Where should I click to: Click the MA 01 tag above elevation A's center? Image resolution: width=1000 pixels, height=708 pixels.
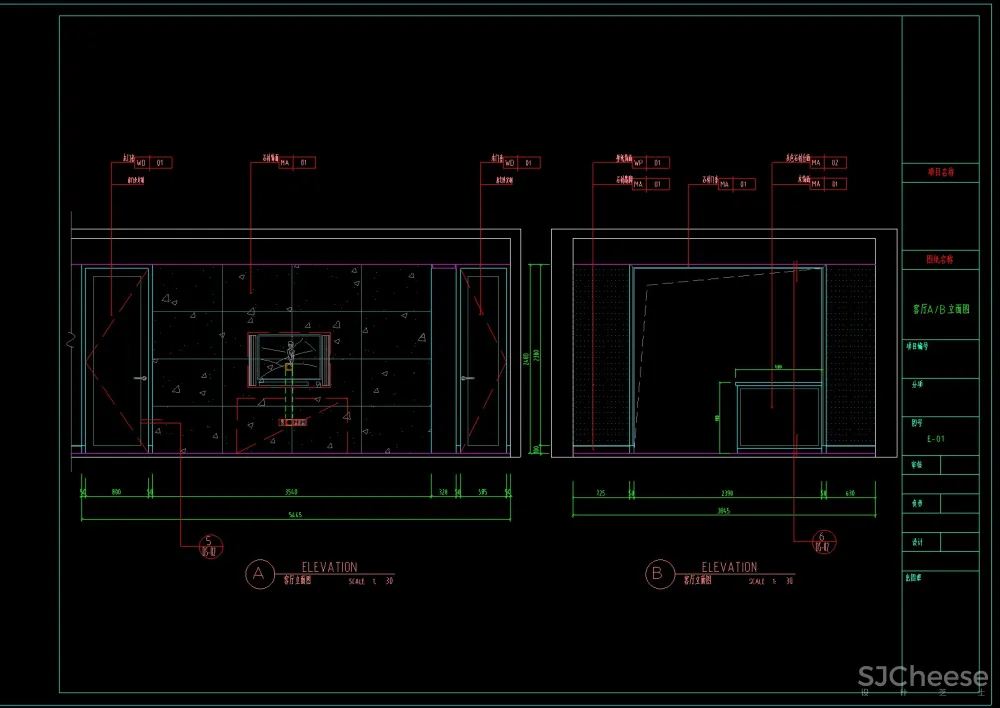pyautogui.click(x=296, y=162)
